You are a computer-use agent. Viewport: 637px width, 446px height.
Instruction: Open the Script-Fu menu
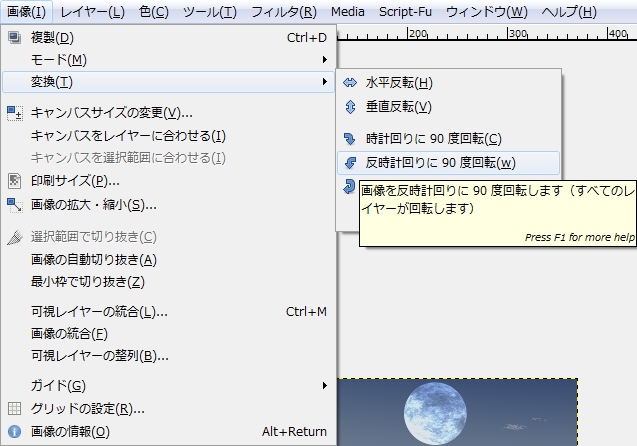tap(405, 12)
